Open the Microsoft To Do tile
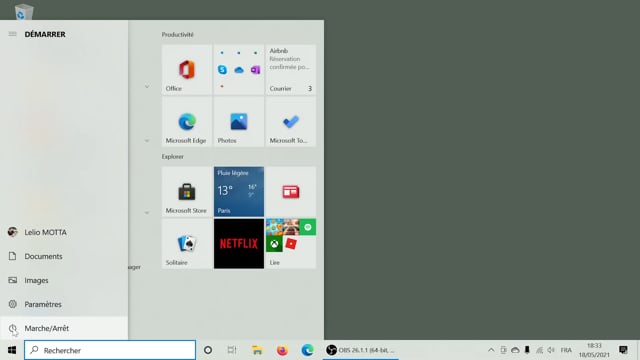The height and width of the screenshot is (360, 640). click(291, 122)
